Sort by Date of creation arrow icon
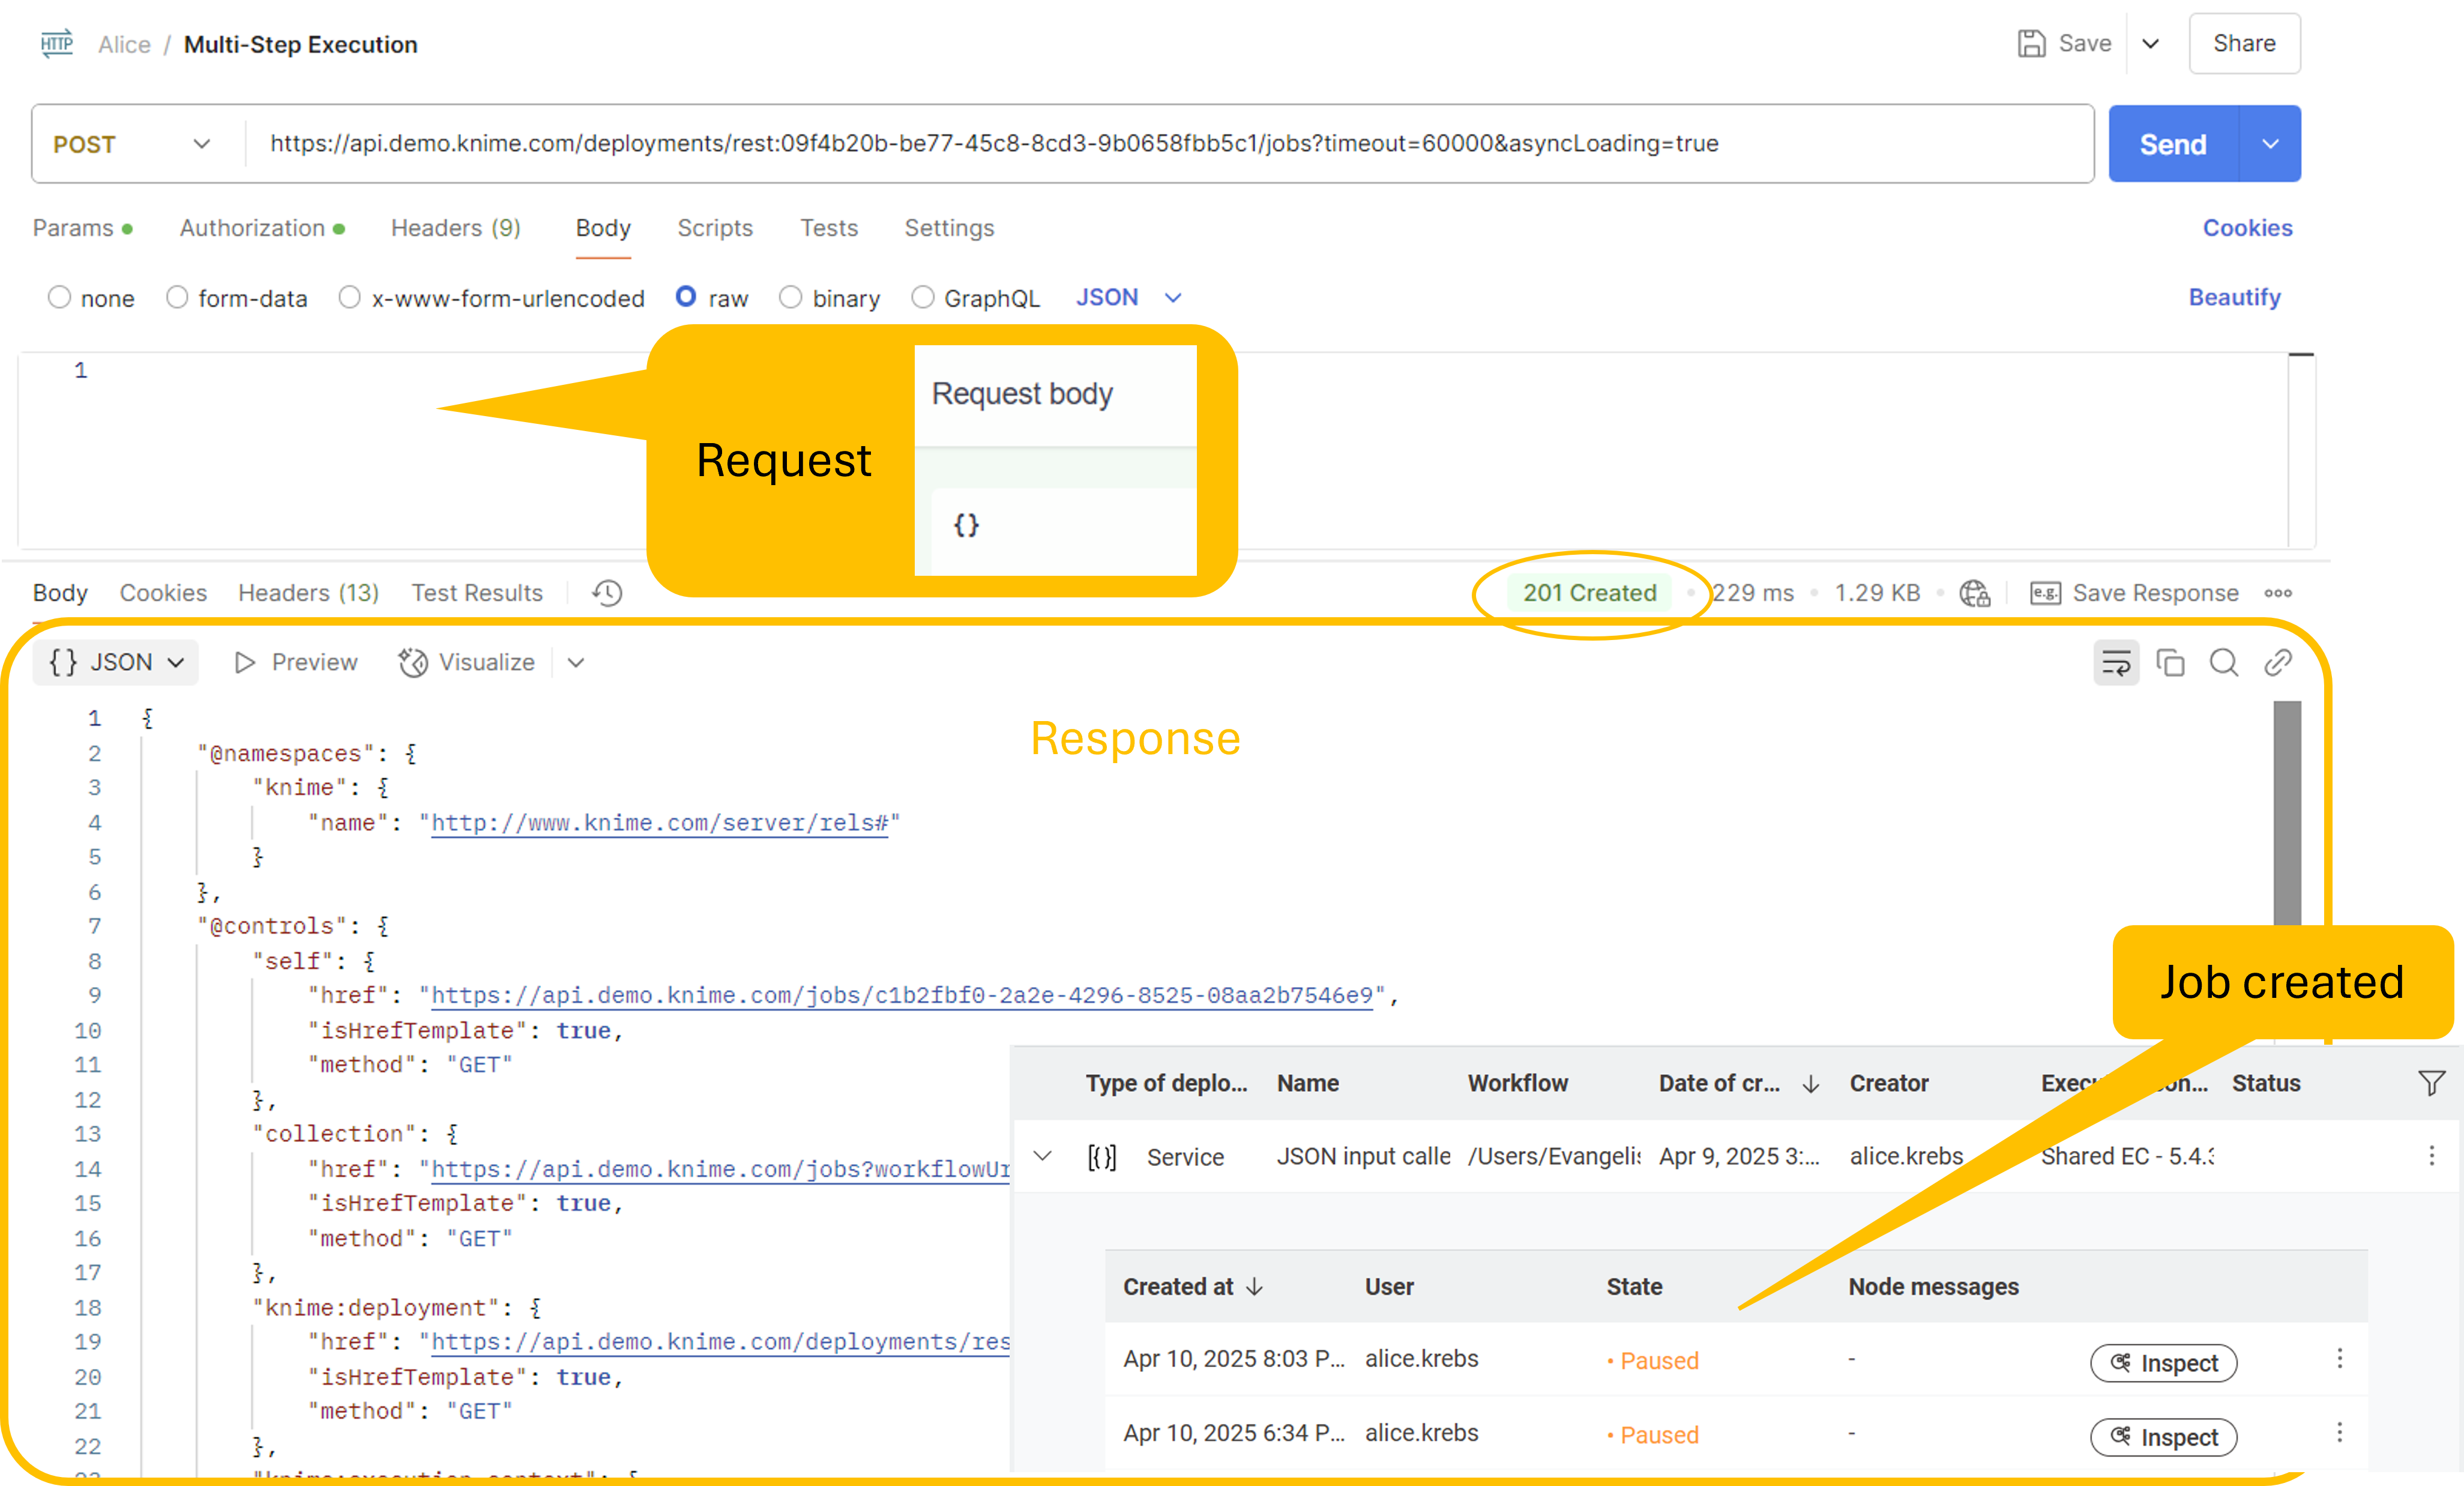Screen dimensions: 2464x1486 click(x=1811, y=1084)
